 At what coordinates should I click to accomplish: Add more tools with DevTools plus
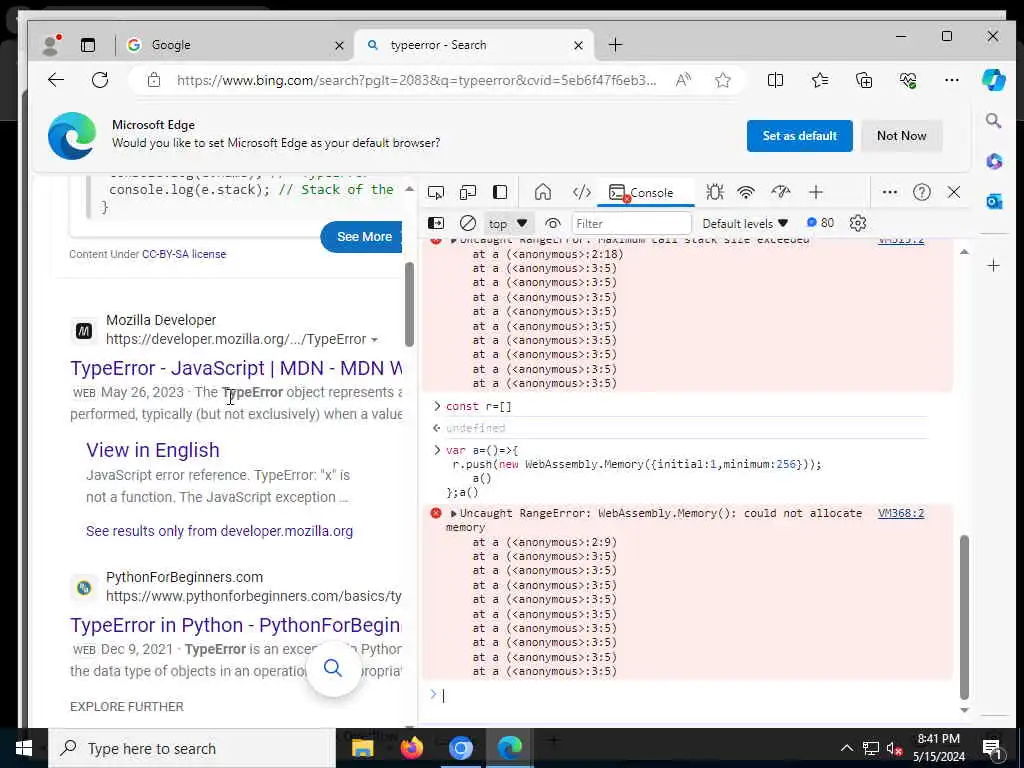pyautogui.click(x=816, y=192)
